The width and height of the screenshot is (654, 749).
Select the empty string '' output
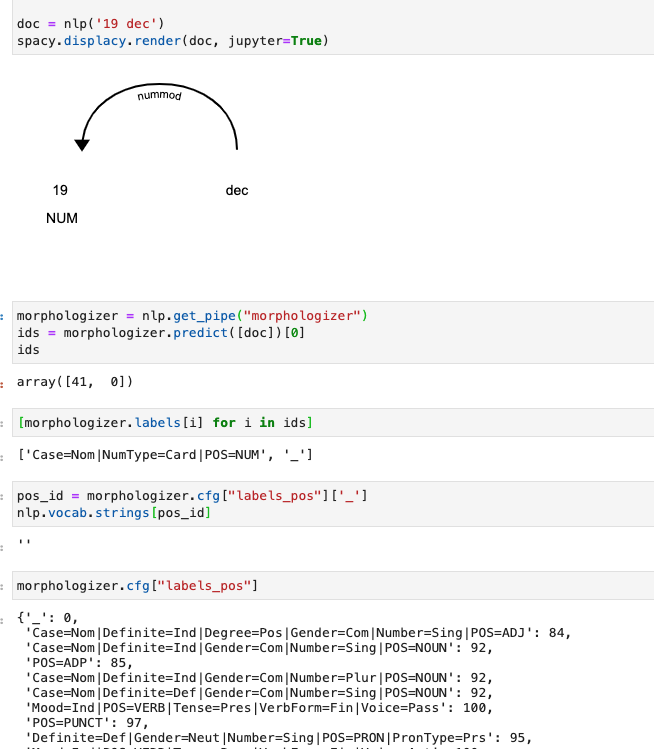24,543
